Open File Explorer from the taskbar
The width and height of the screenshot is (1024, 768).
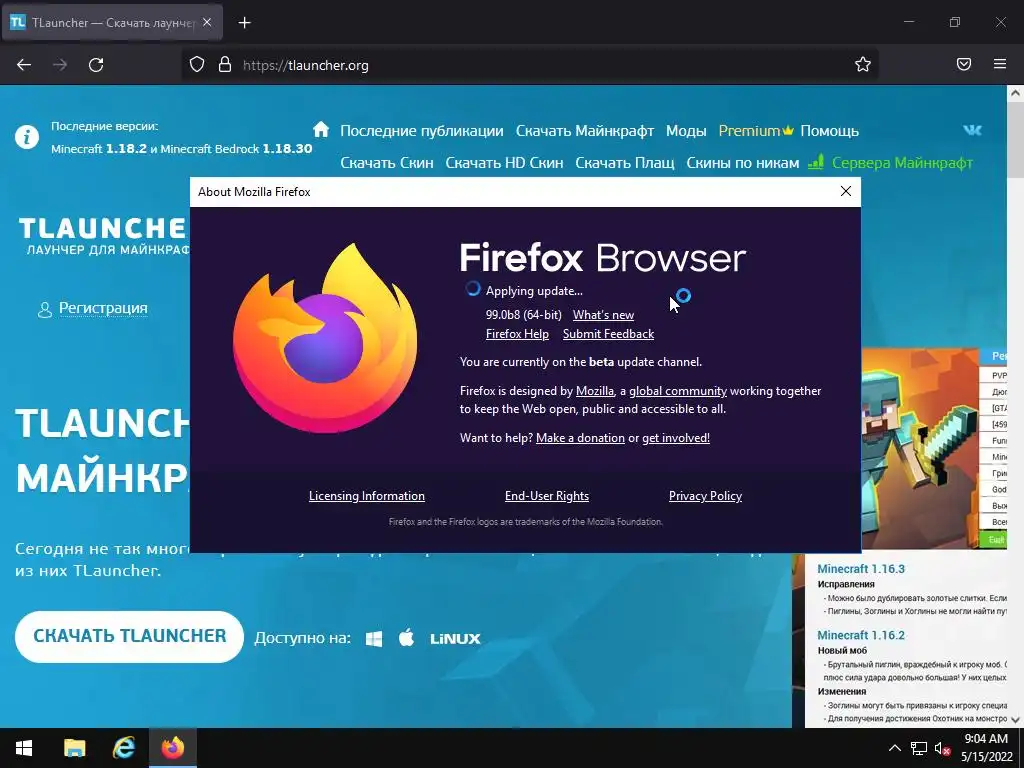pyautogui.click(x=74, y=748)
